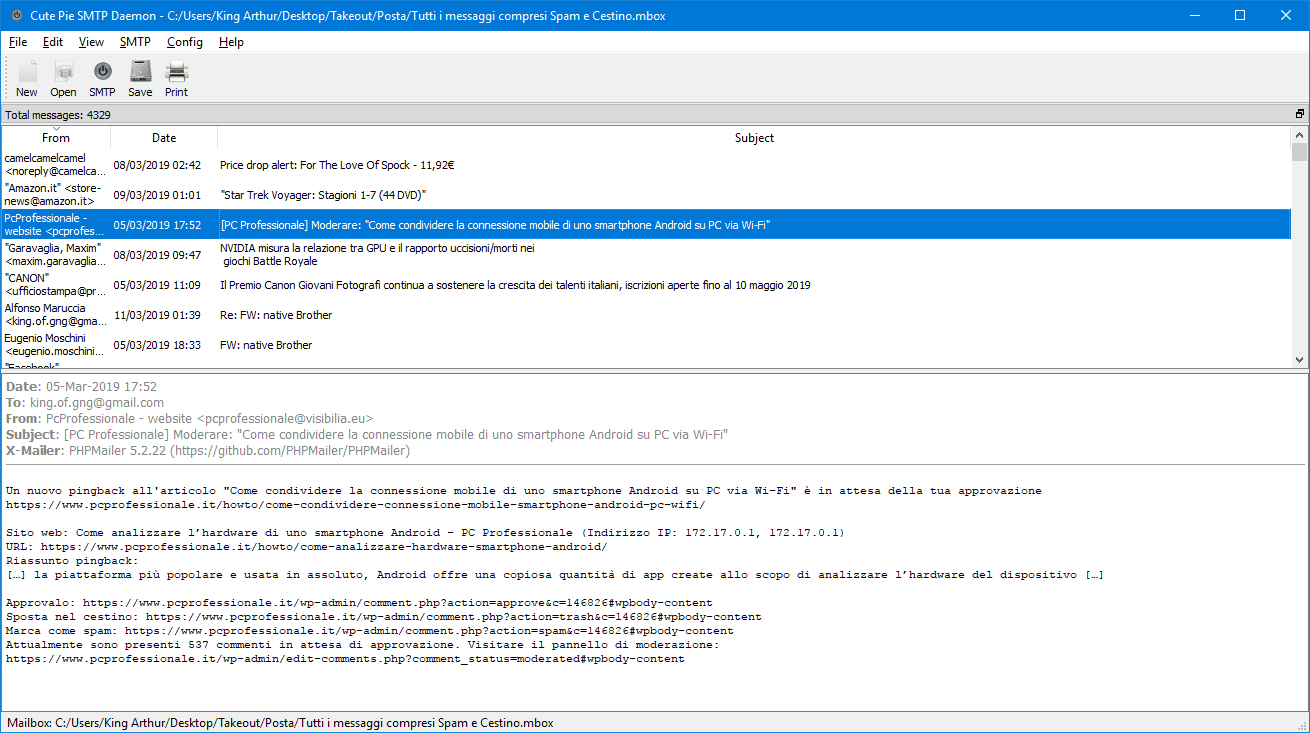Click the float panel icon beside Total messages
Screen dimensions: 1310x733
pos(1299,115)
